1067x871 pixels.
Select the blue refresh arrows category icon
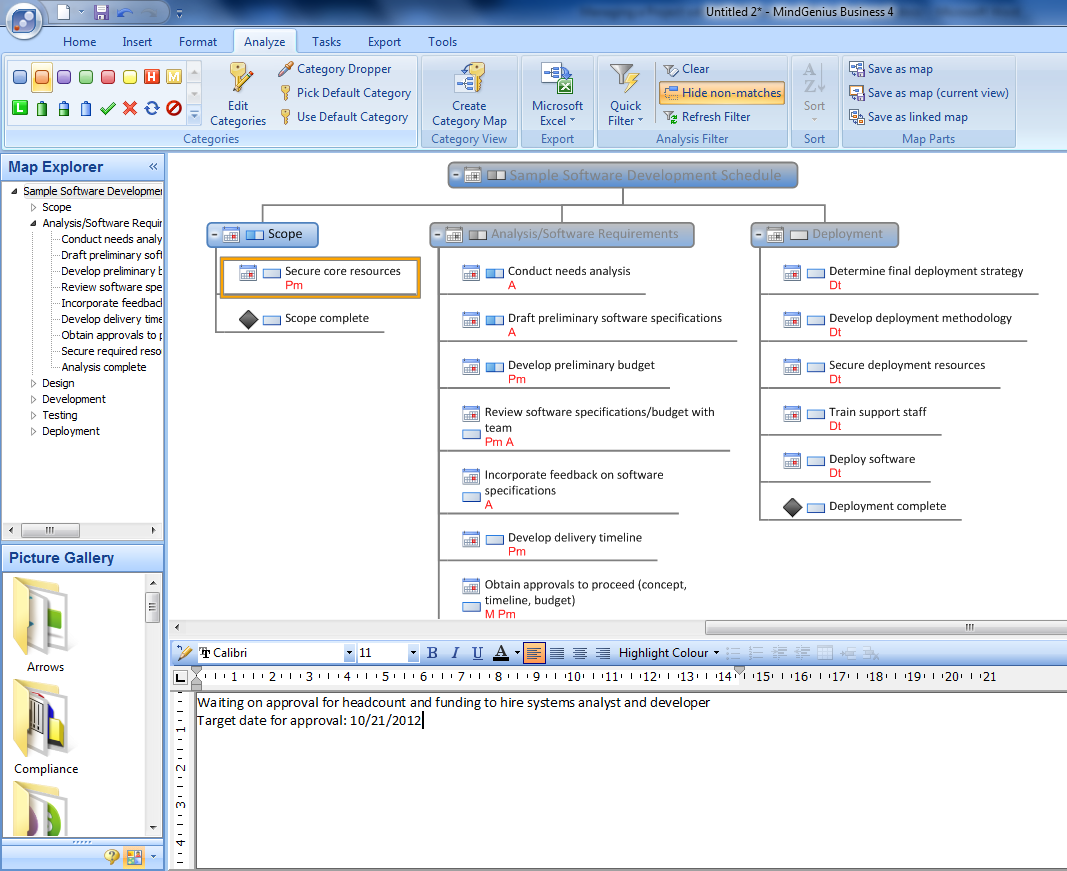coord(152,108)
